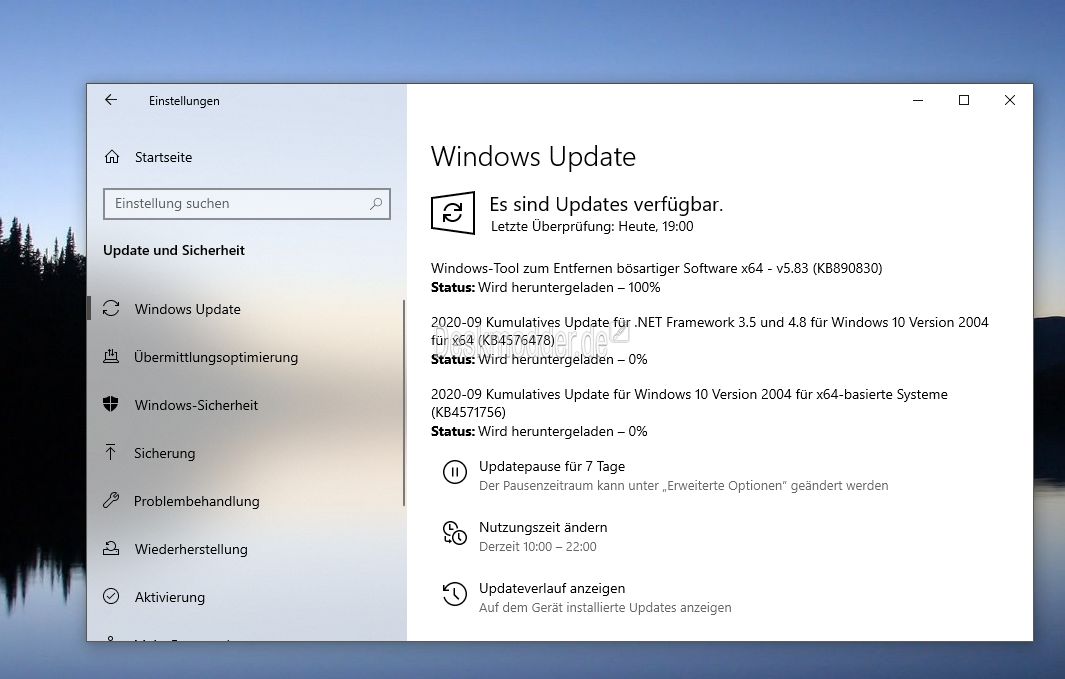The width and height of the screenshot is (1065, 679).
Task: Close the Einstellungen window
Action: pos(1010,100)
